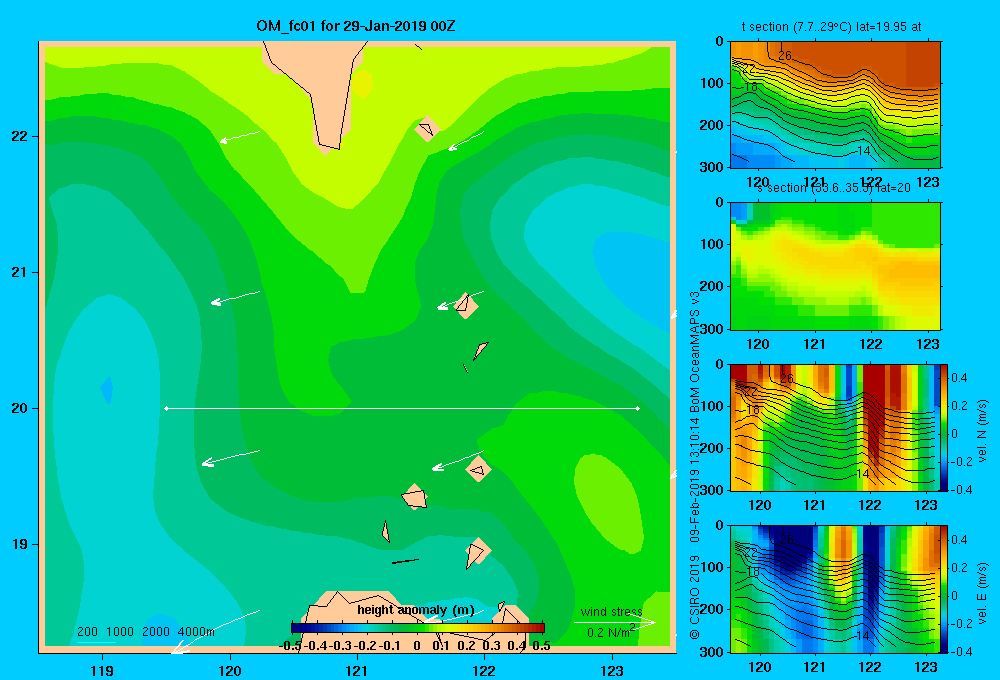Click the vel. N color scale bar

(944, 427)
